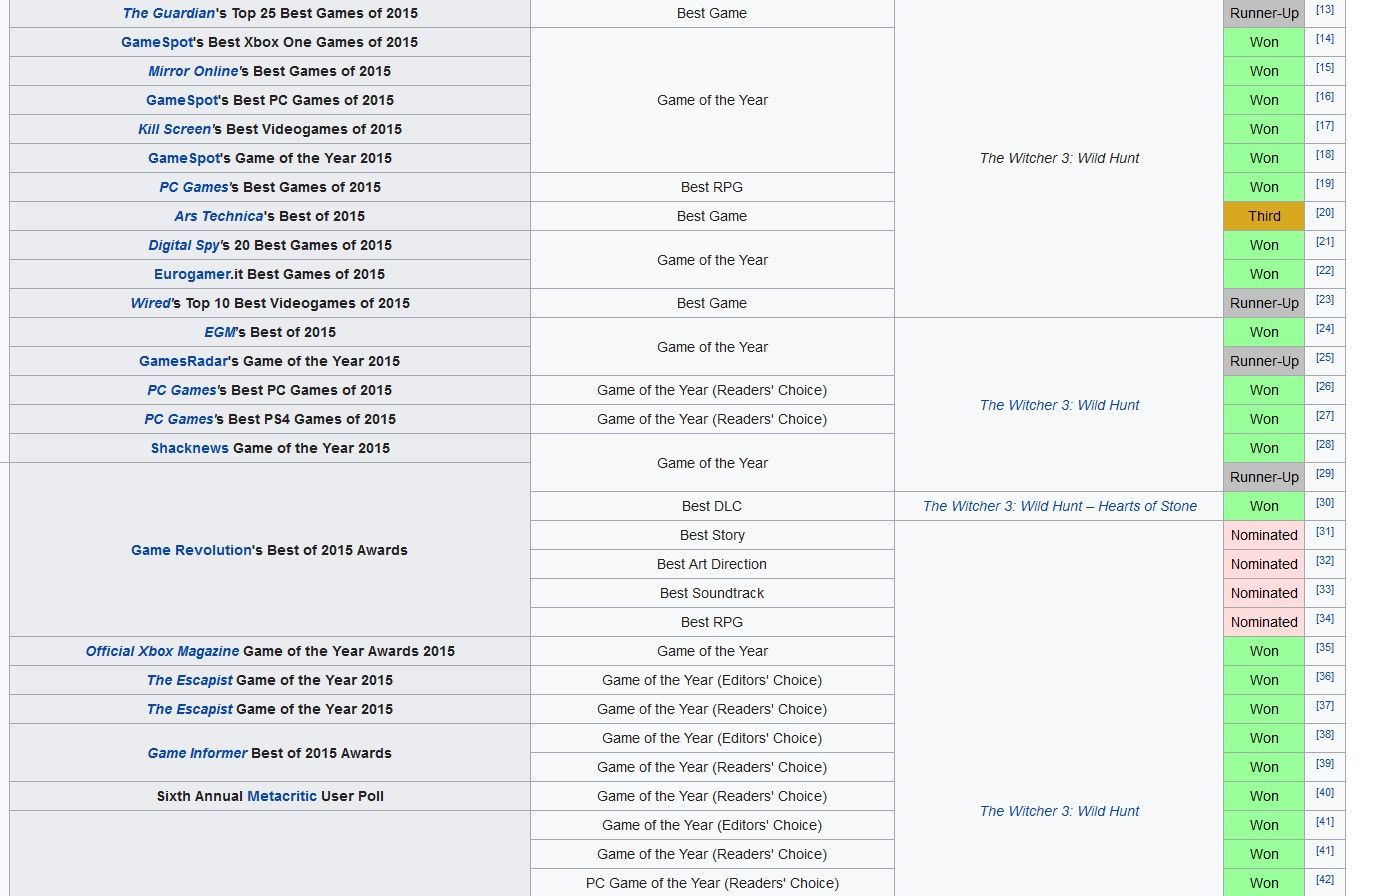The width and height of the screenshot is (1380, 896).
Task: Click the "Third" result cell
Action: coord(1264,216)
